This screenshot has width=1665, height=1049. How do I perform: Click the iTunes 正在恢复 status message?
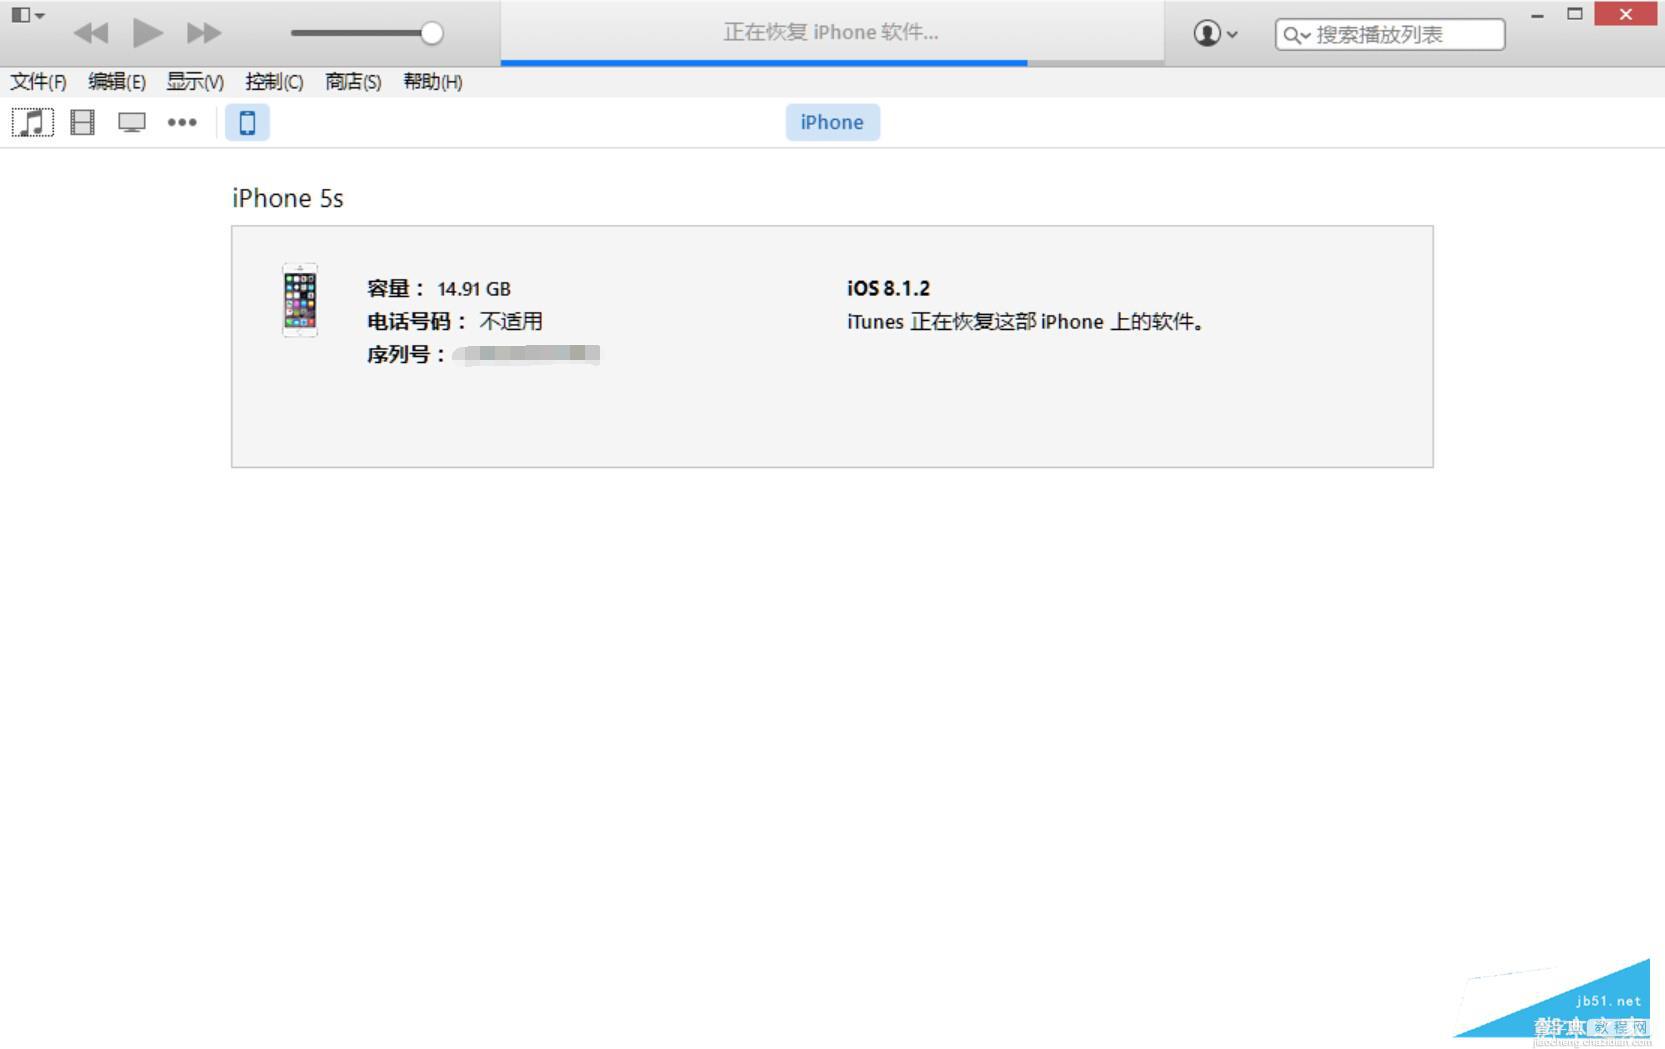[x=1026, y=322]
